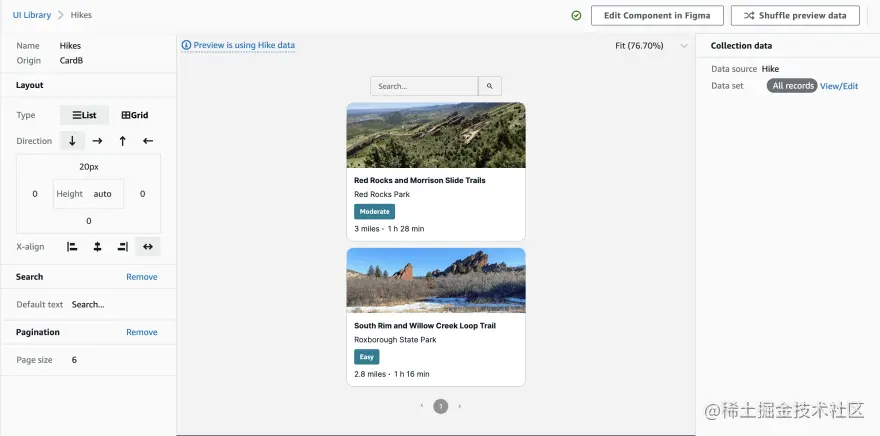The height and width of the screenshot is (436, 880).
Task: Click Red Rocks Park subtitle
Action: point(382,194)
